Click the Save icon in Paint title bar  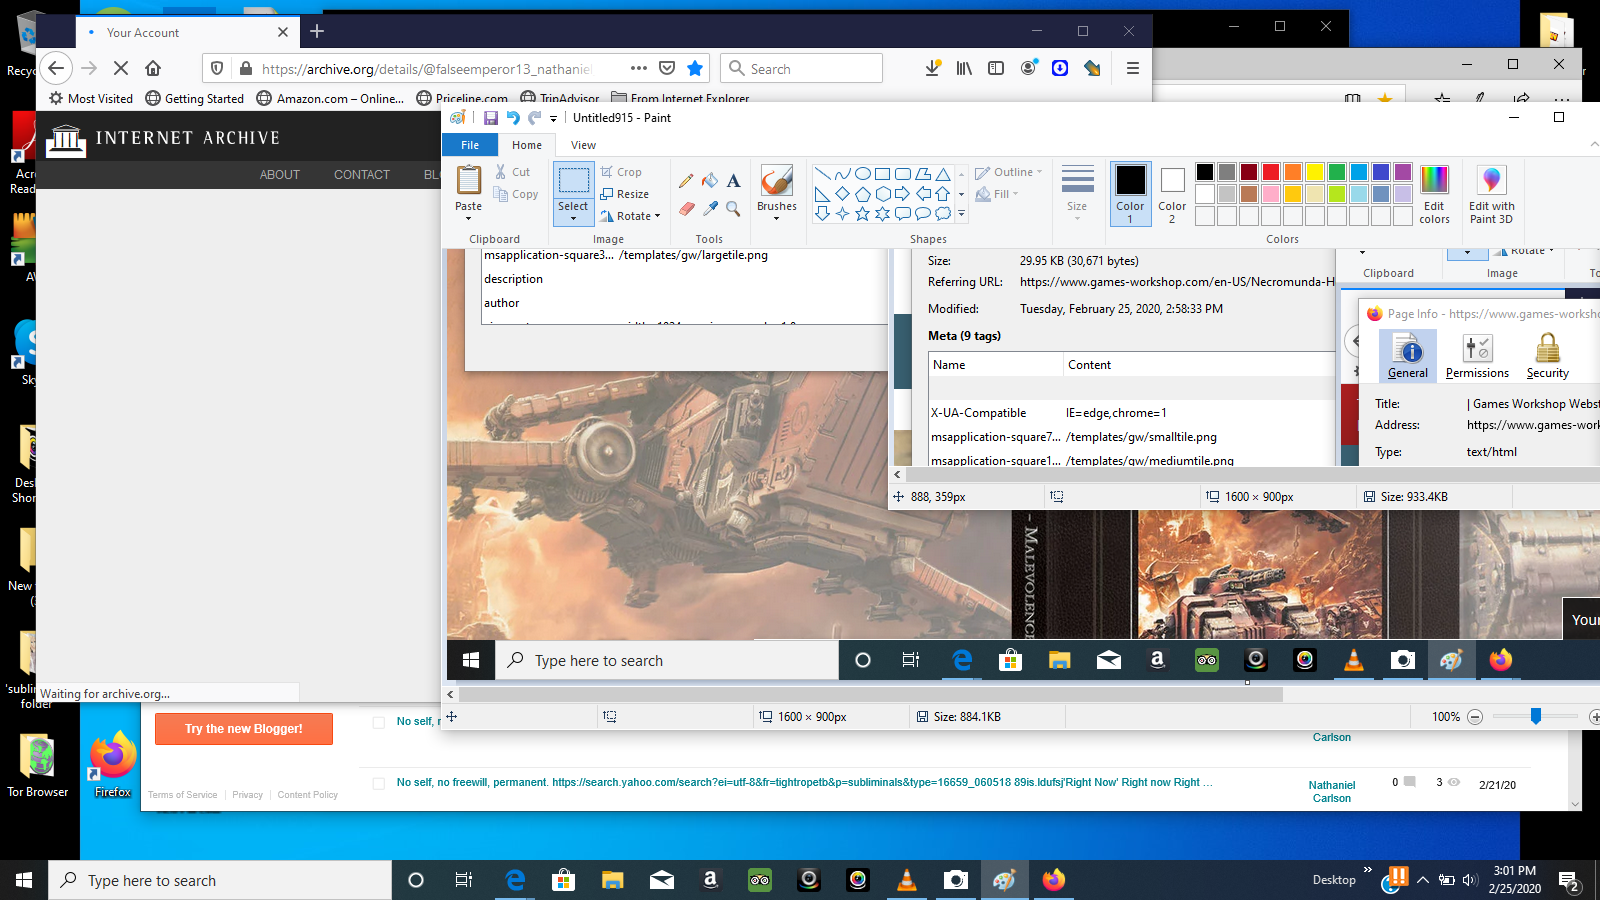pyautogui.click(x=491, y=118)
